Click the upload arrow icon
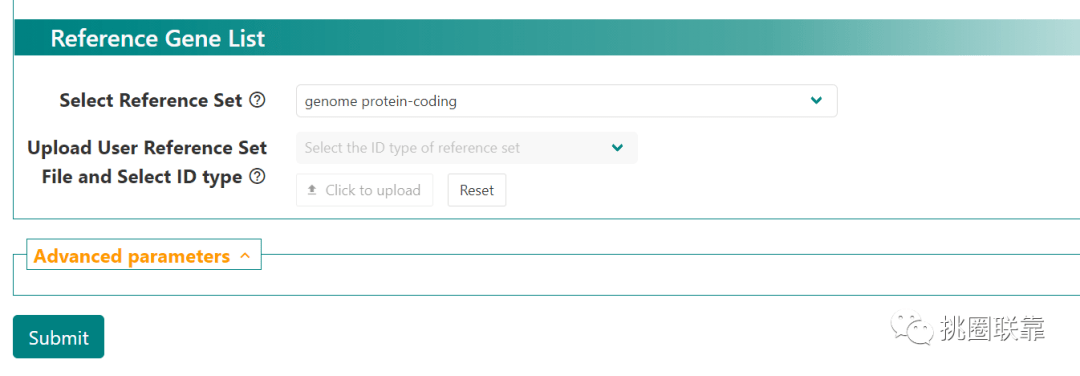The width and height of the screenshot is (1080, 376). click(x=312, y=190)
